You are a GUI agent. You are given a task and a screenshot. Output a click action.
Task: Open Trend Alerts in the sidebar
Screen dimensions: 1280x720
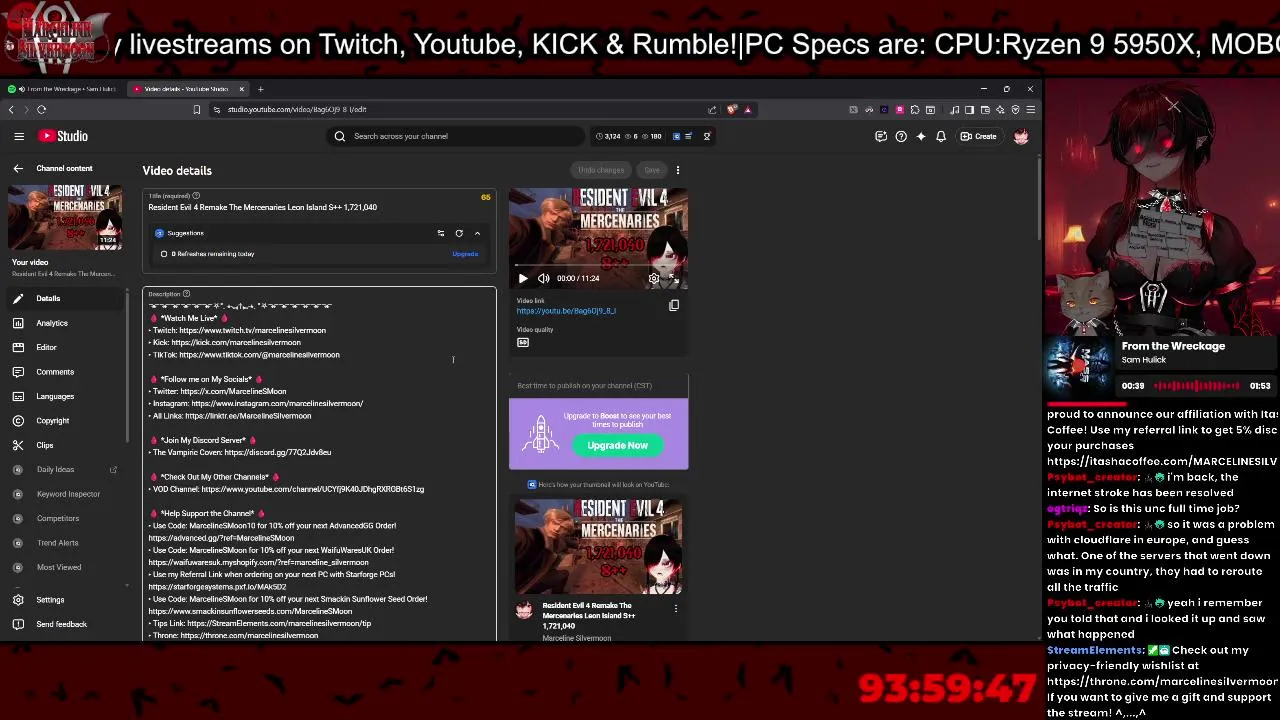pos(65,543)
